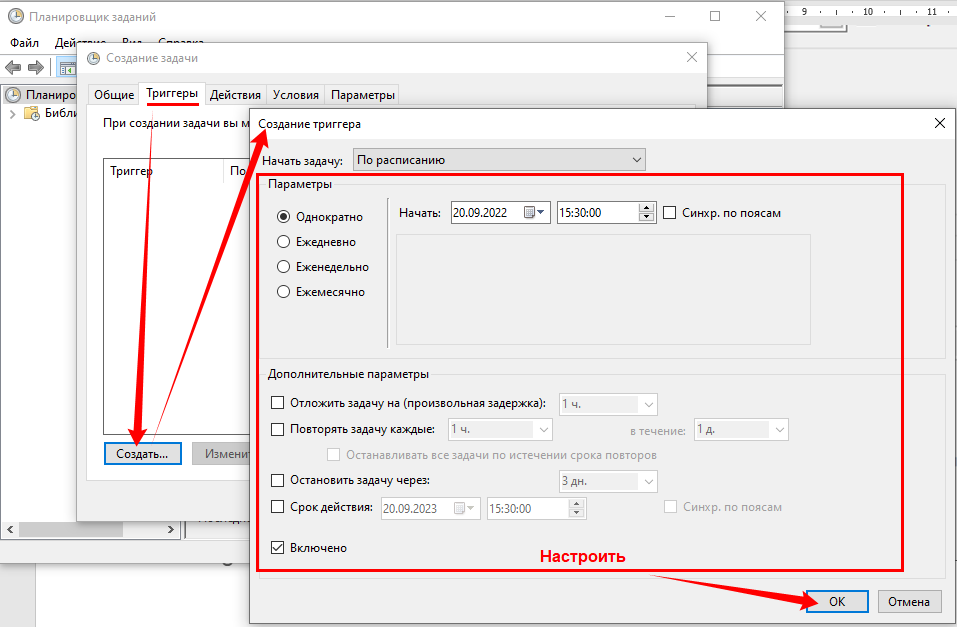Toggle the Включено checkbox
Screen dimensions: 957x627
coord(278,548)
